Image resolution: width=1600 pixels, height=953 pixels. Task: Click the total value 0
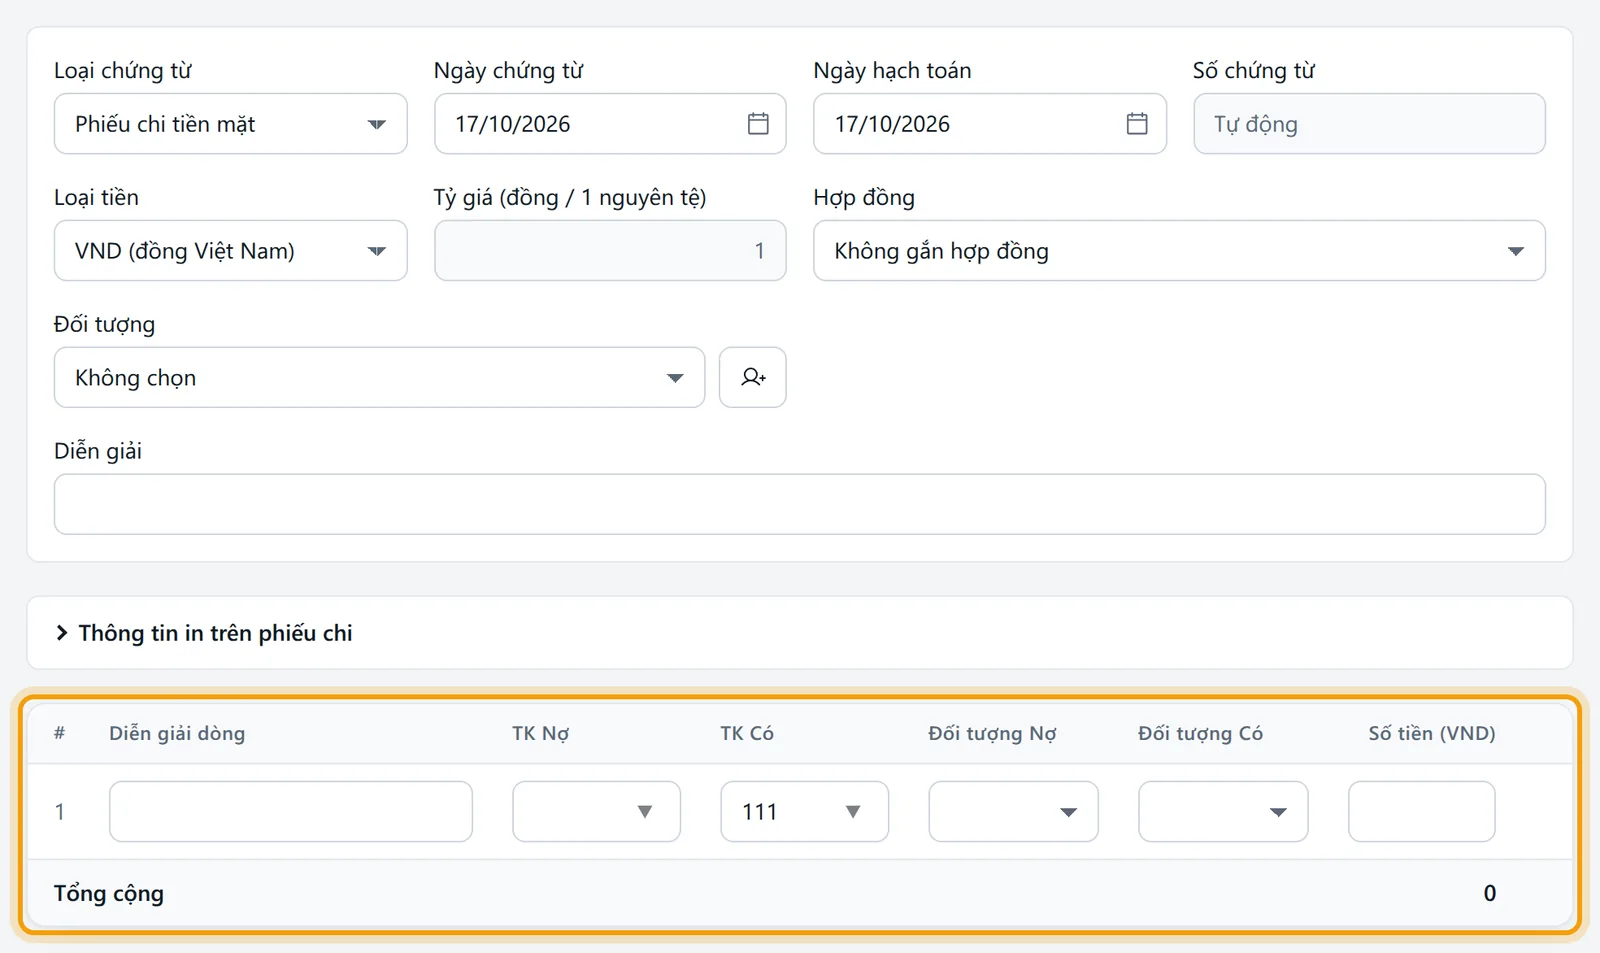point(1489,894)
